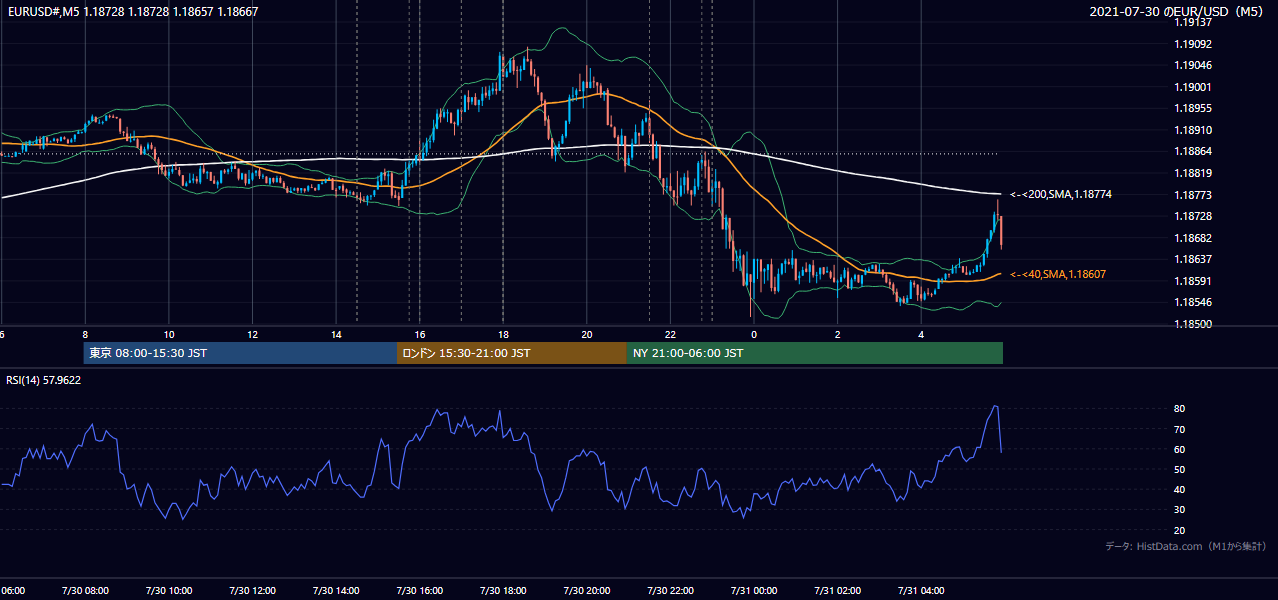The image size is (1278, 600).
Task: Click the 7/30 08:00 time label
Action: click(x=84, y=591)
